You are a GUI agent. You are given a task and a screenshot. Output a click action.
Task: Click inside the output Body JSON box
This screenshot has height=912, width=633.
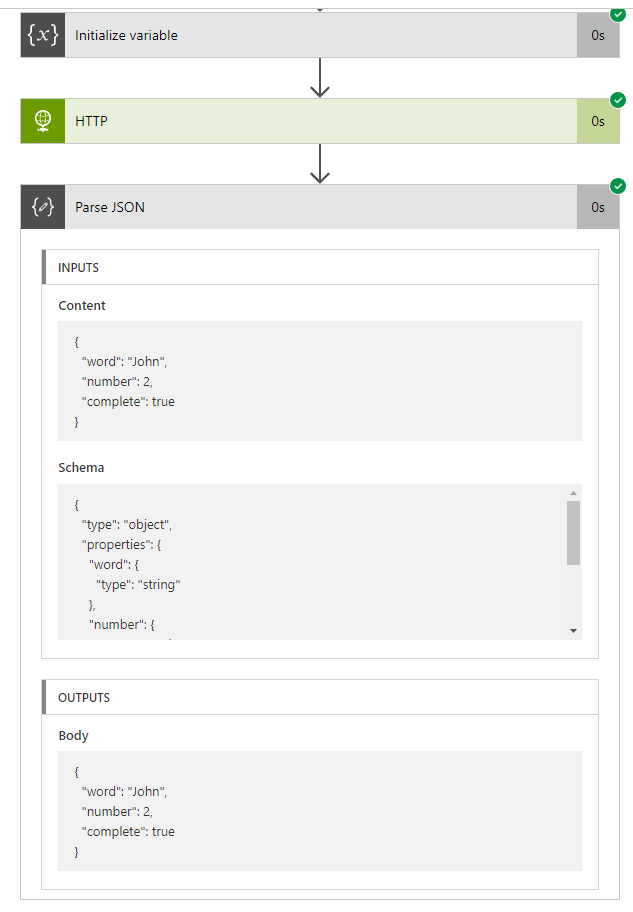pos(319,810)
